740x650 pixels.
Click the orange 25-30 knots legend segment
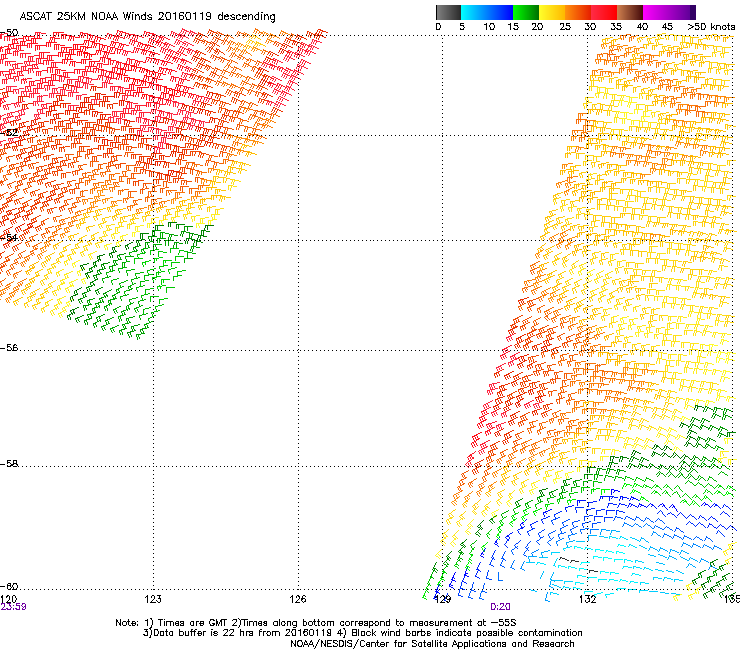pos(578,12)
